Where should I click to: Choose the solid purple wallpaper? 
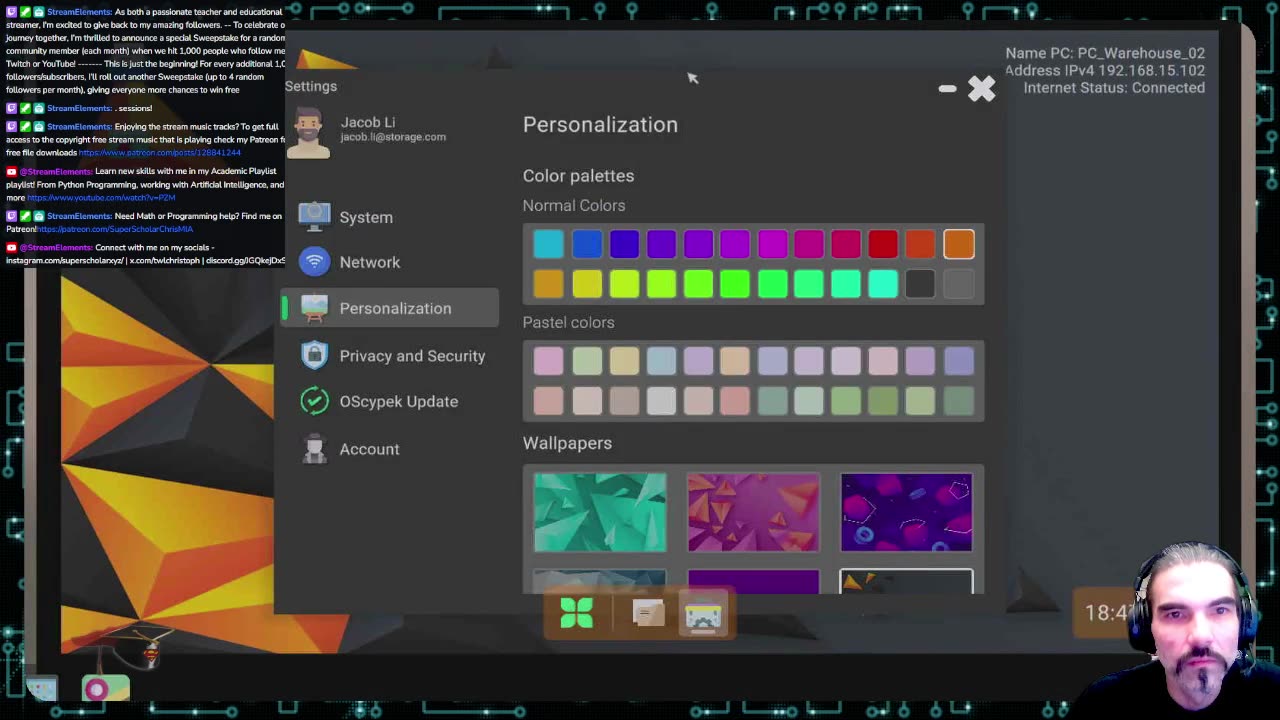pos(753,581)
